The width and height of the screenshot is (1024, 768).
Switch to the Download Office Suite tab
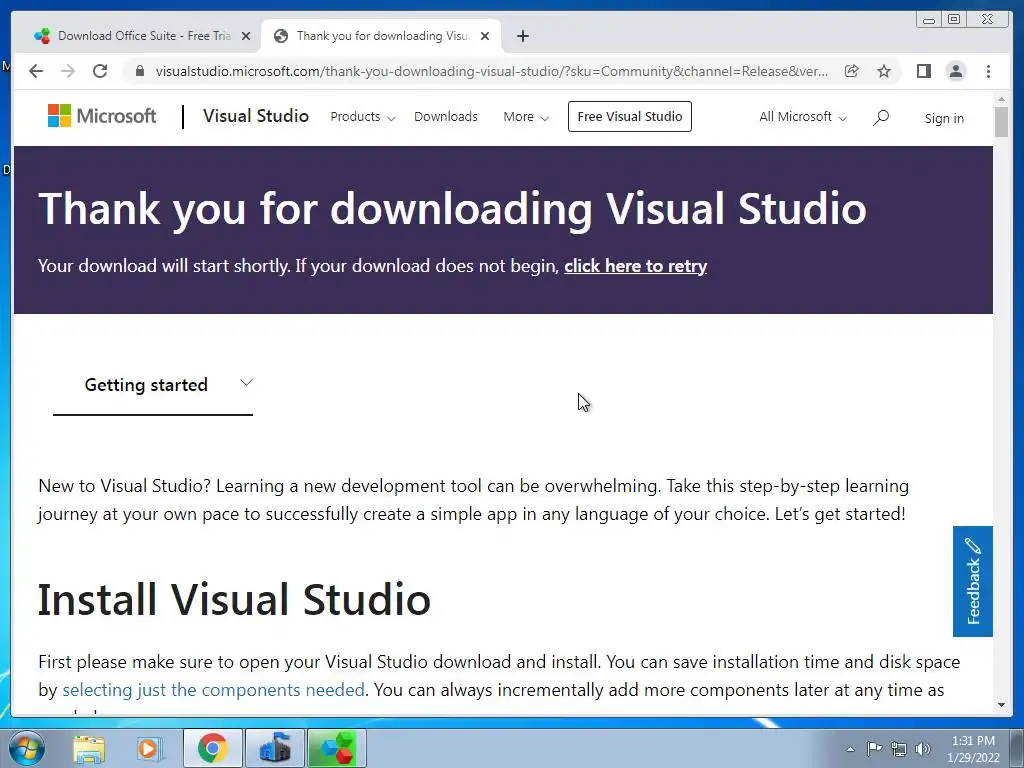coord(142,36)
